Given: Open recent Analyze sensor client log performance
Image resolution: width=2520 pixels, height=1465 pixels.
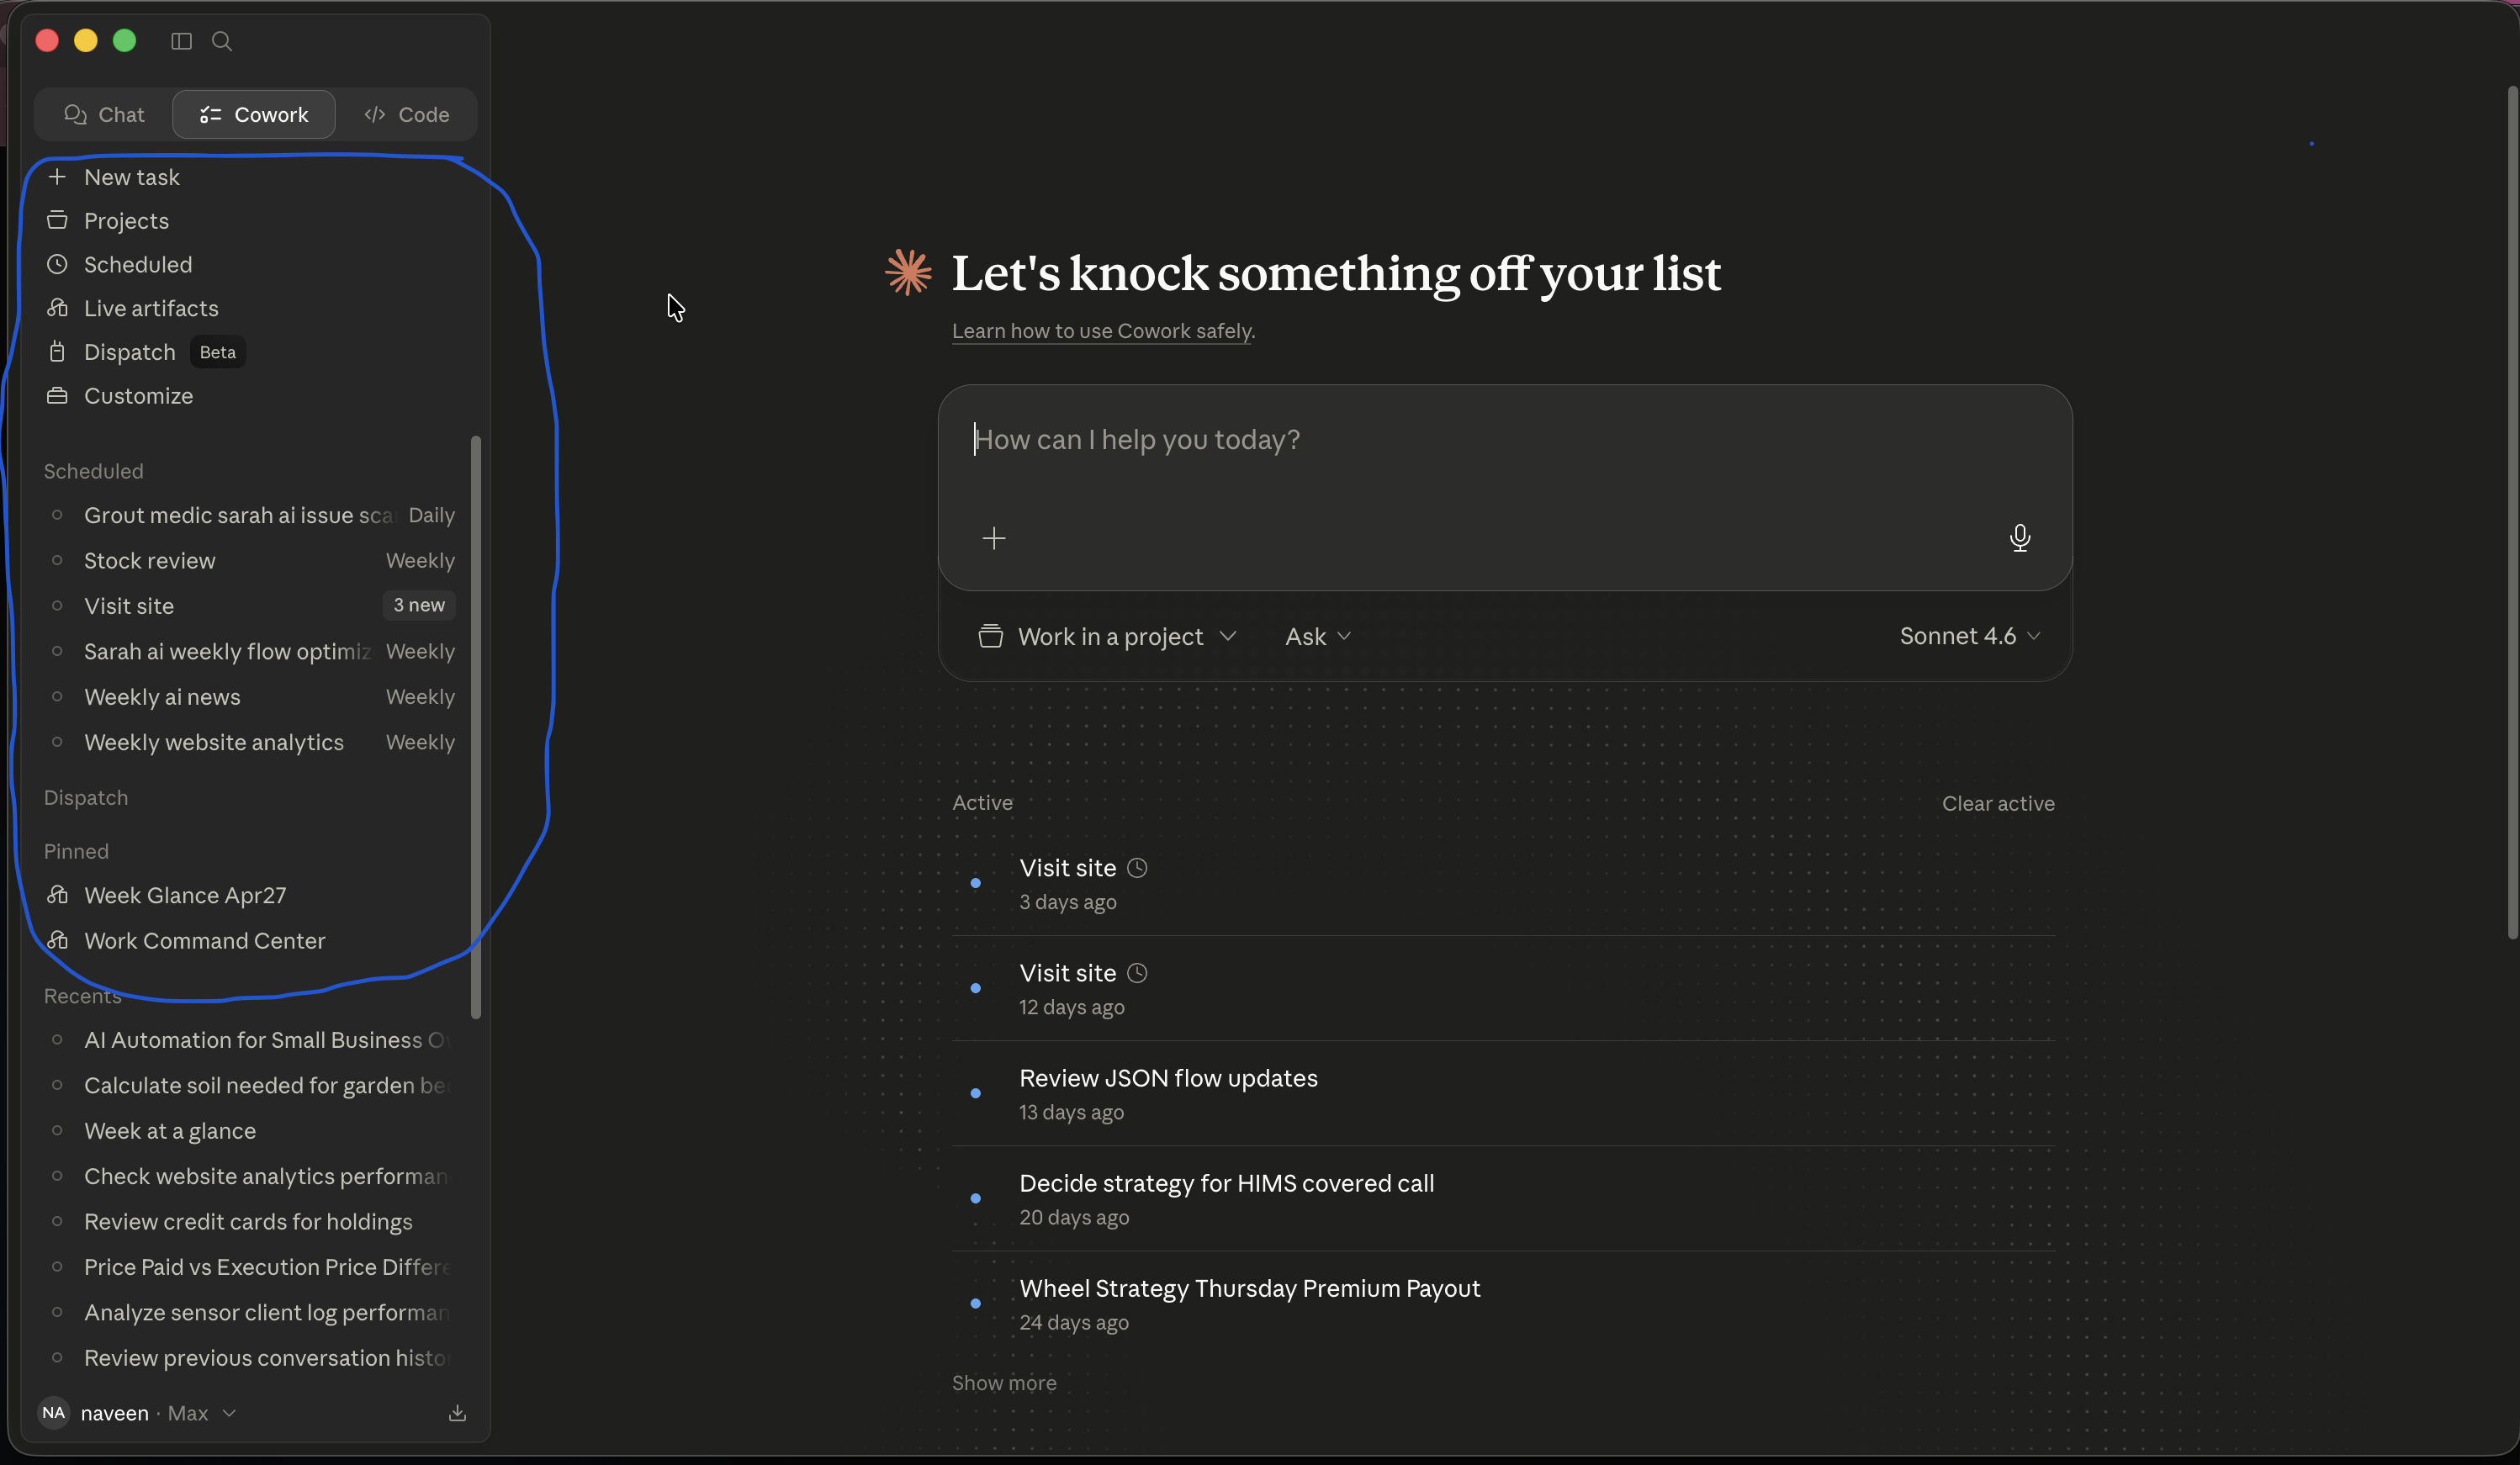Looking at the screenshot, I should coord(250,1312).
